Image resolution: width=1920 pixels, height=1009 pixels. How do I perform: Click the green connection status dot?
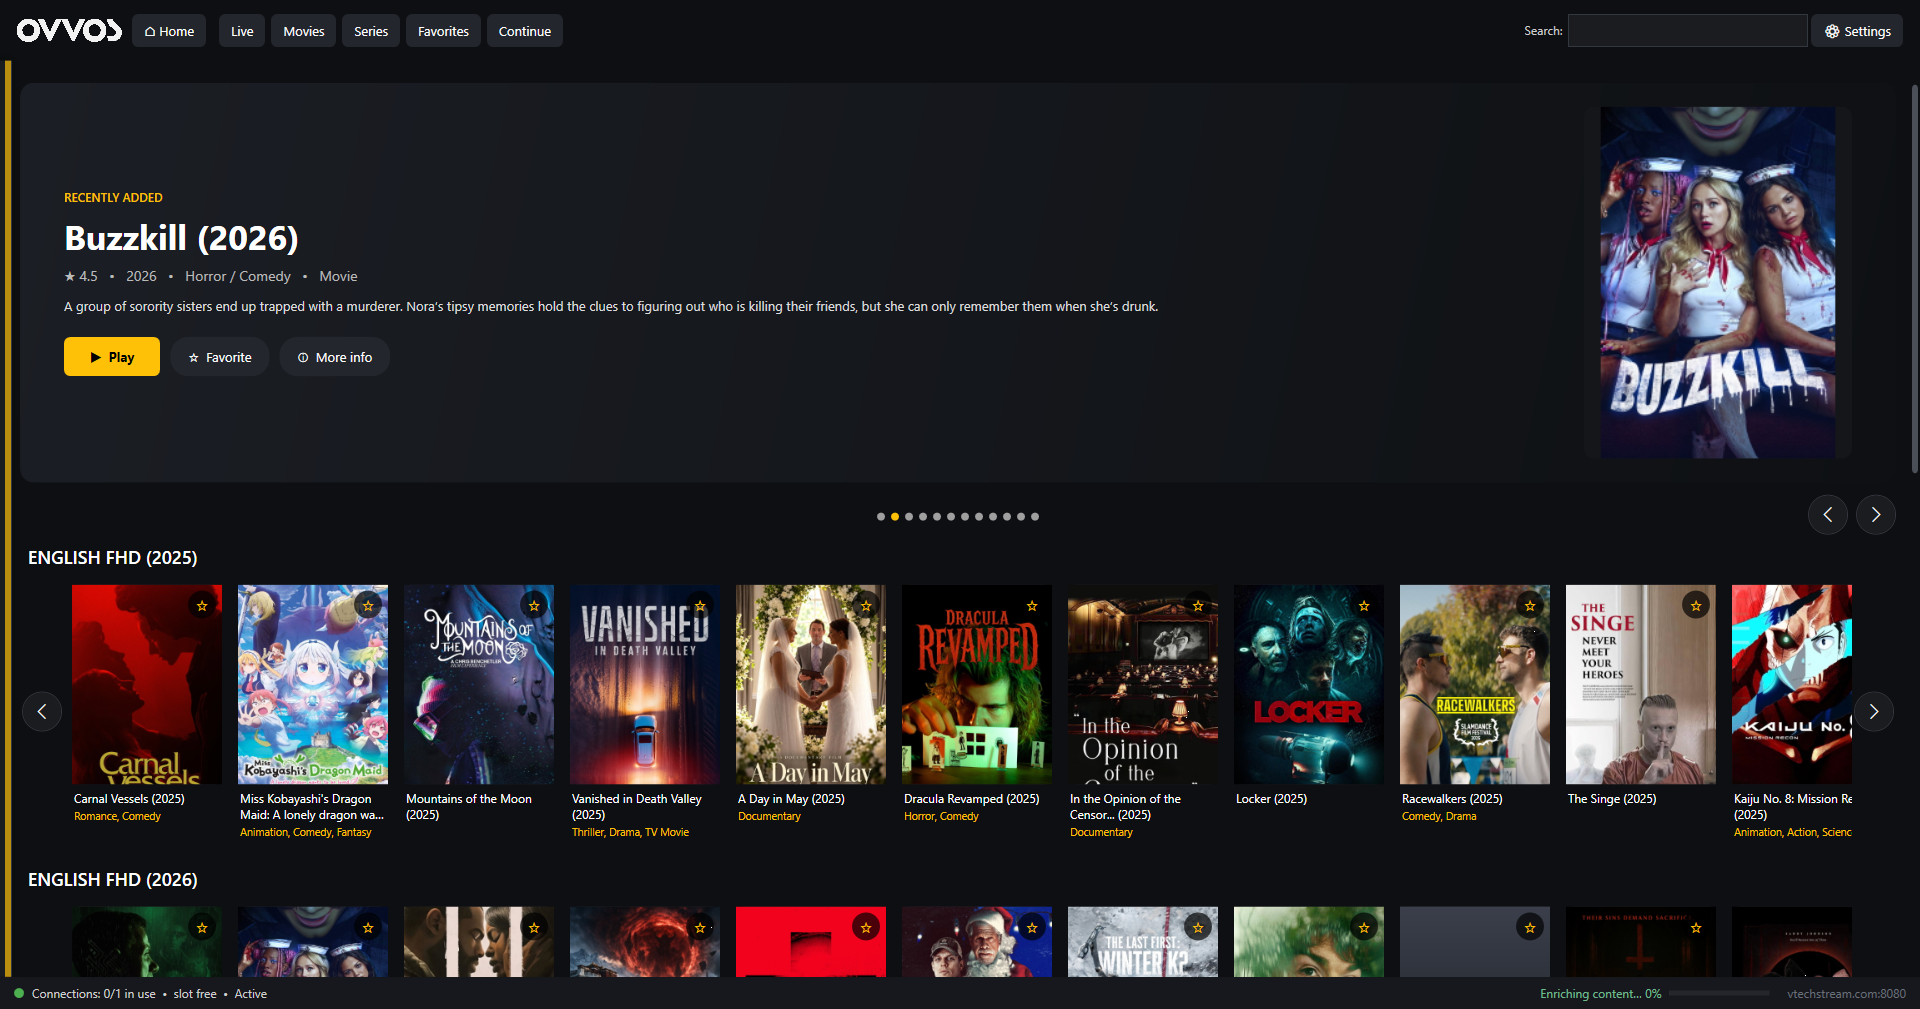click(x=19, y=993)
